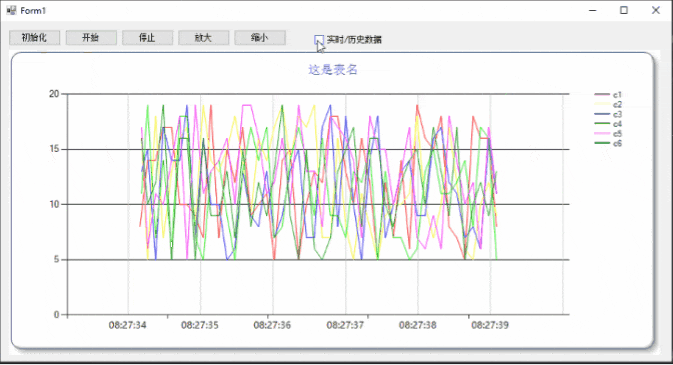This screenshot has height=365, width=673.
Task: Maximize the Form1 window
Action: 624,10
